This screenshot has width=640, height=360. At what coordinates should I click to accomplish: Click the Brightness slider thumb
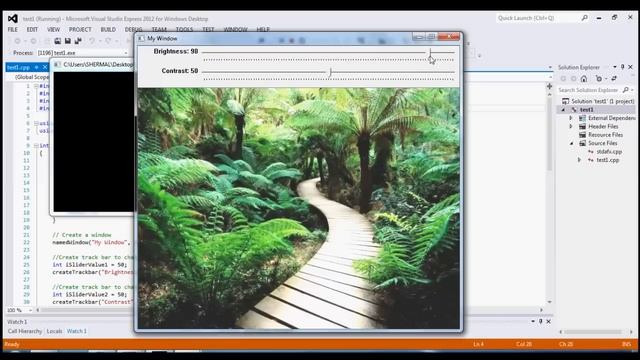(x=430, y=53)
